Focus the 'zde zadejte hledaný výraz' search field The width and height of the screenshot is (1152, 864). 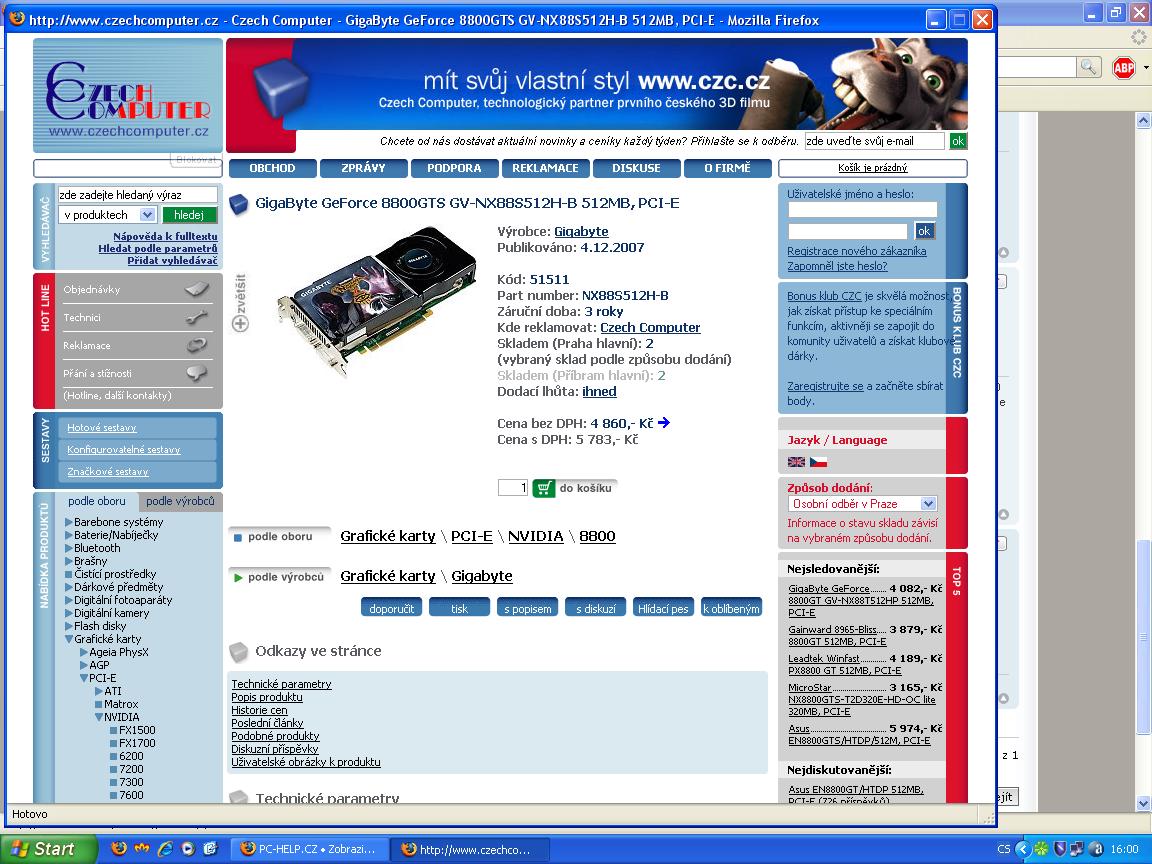click(x=137, y=195)
